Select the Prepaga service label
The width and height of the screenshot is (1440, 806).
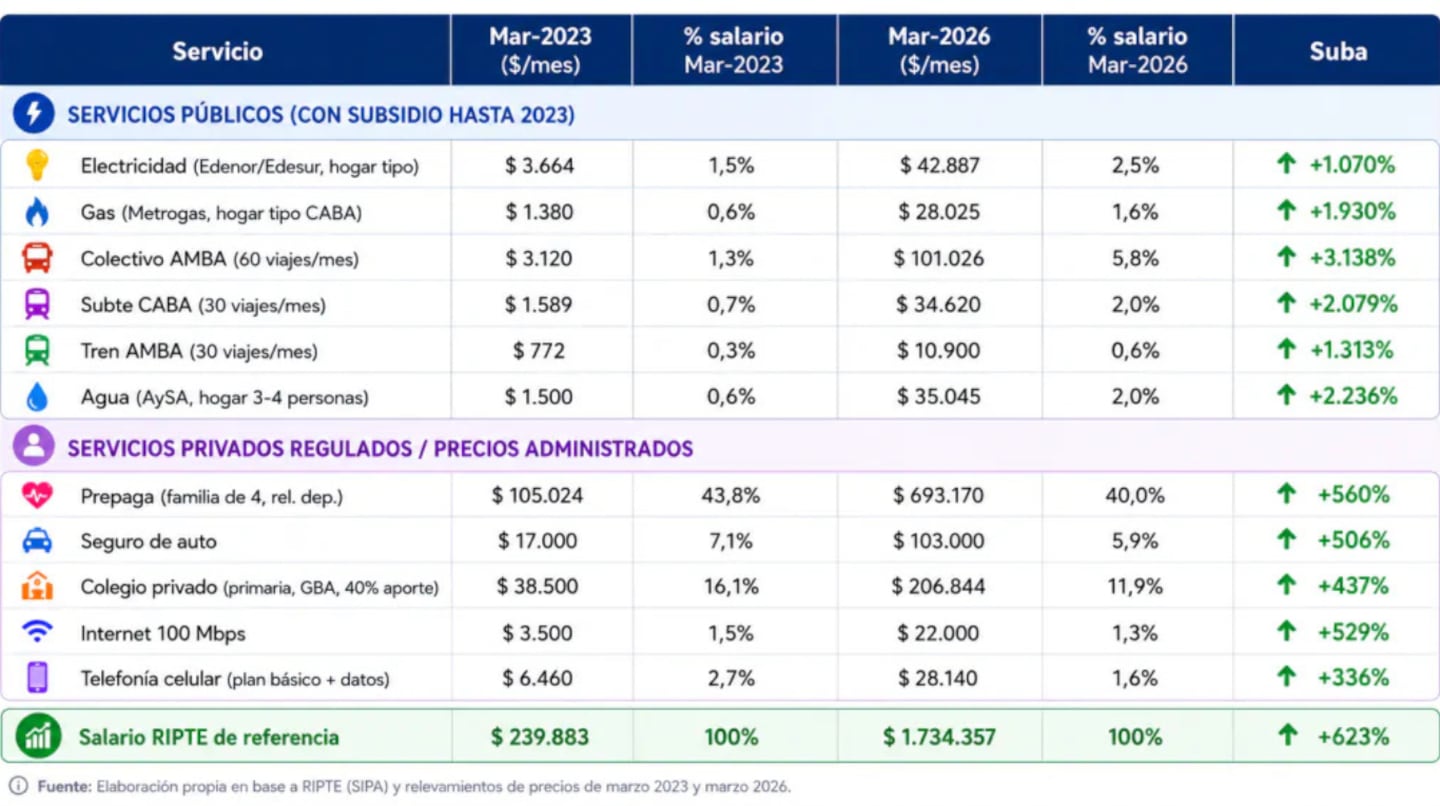211,496
